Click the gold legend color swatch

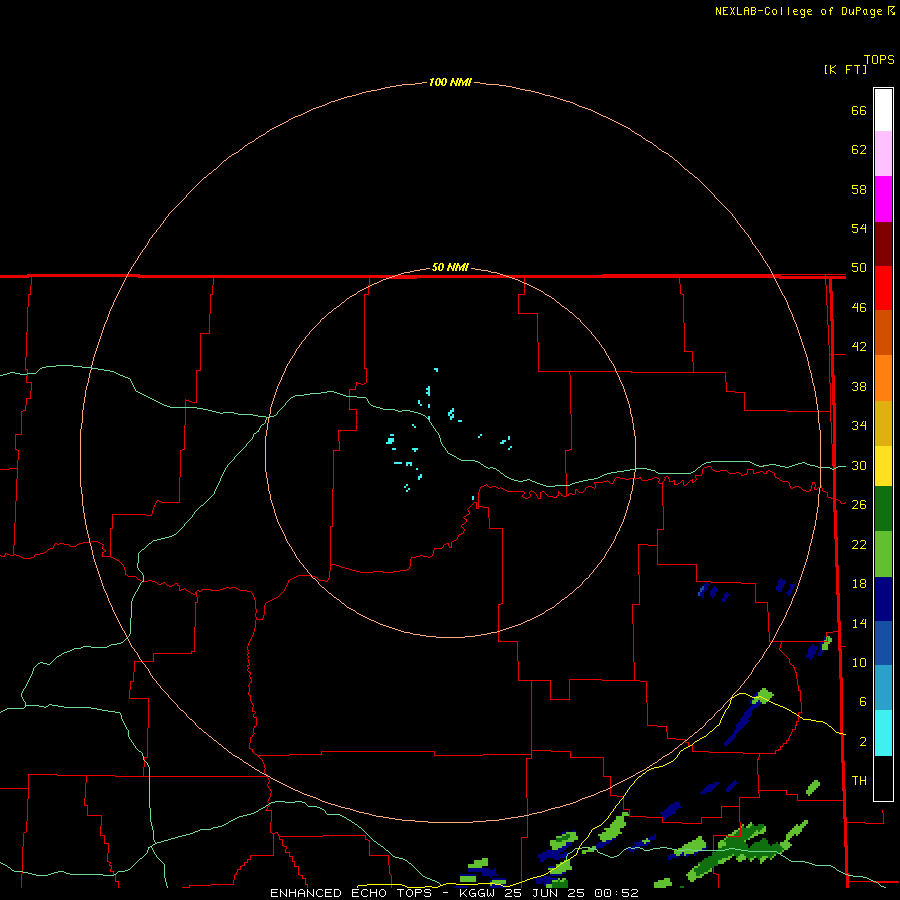point(883,423)
